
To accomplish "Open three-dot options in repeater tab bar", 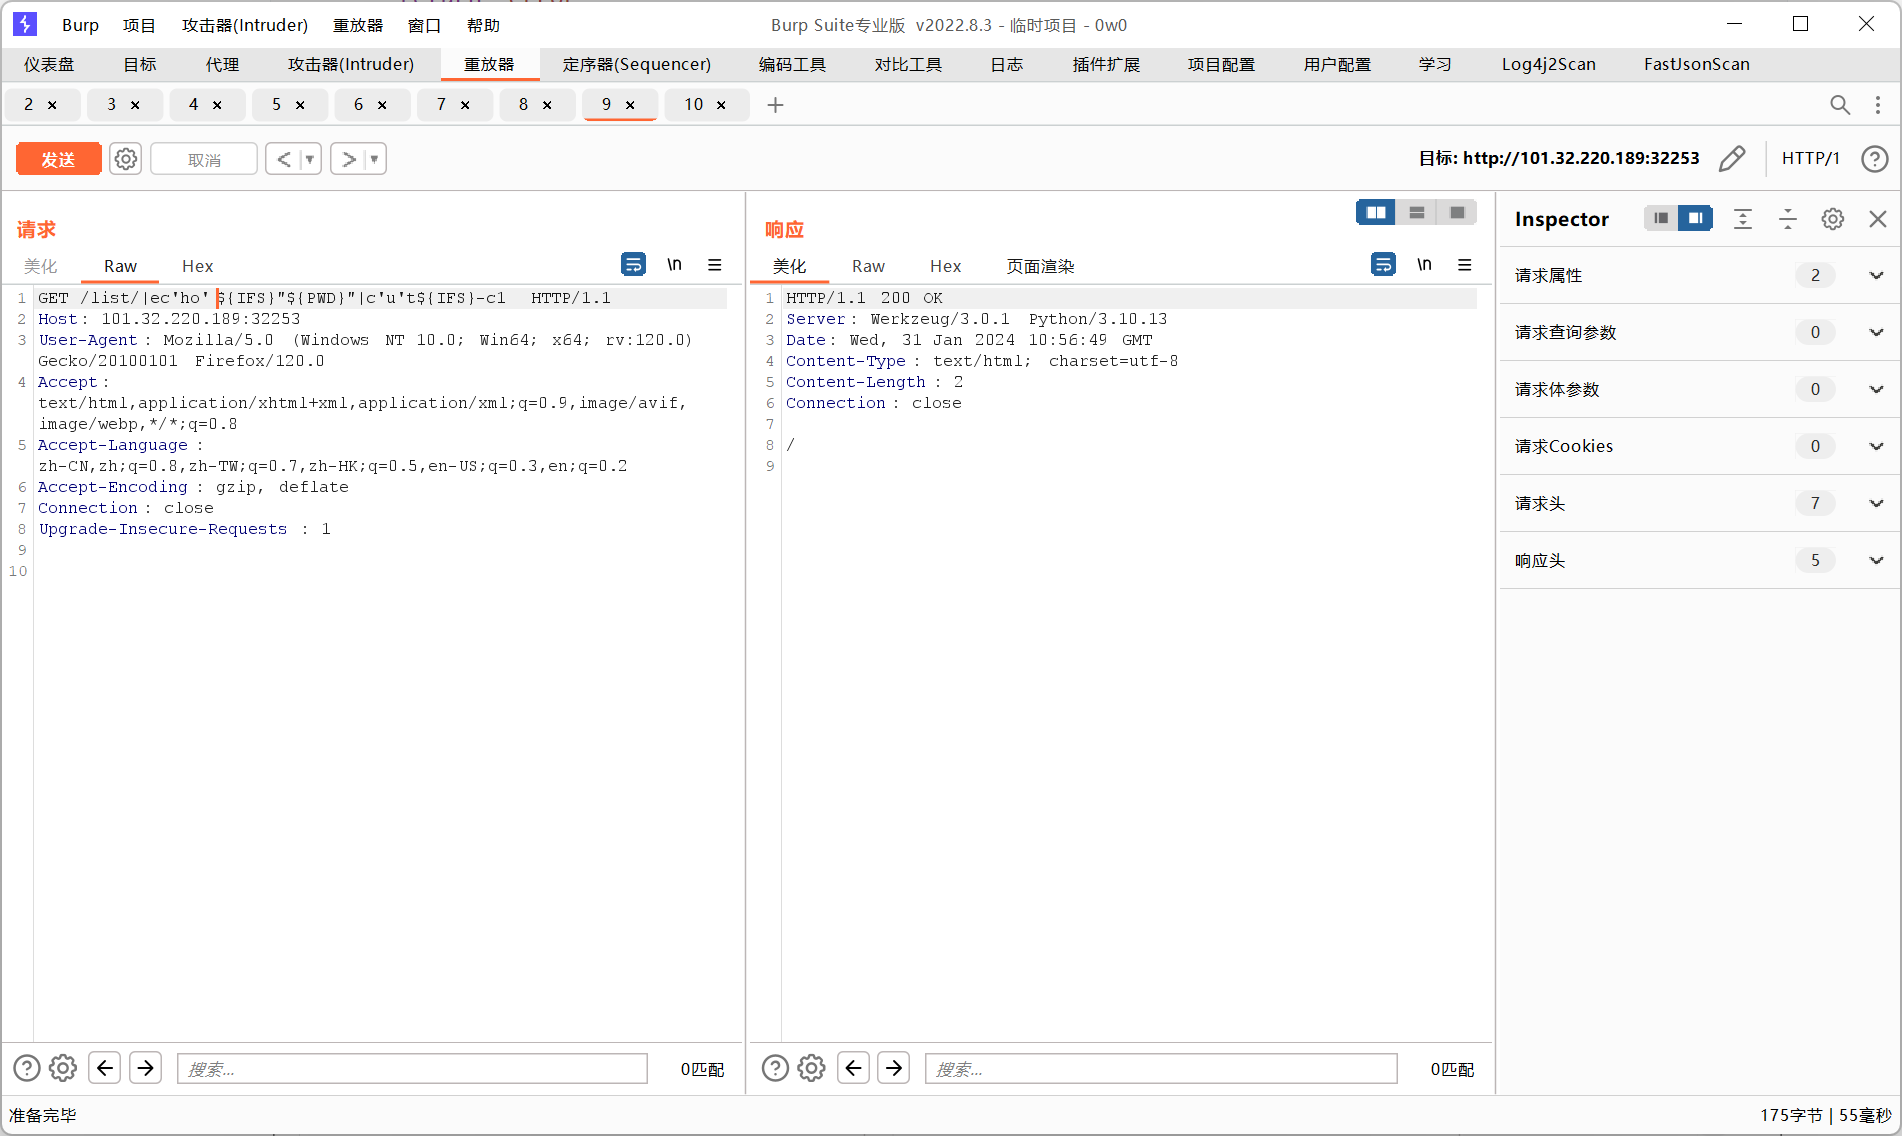I will tap(1878, 105).
